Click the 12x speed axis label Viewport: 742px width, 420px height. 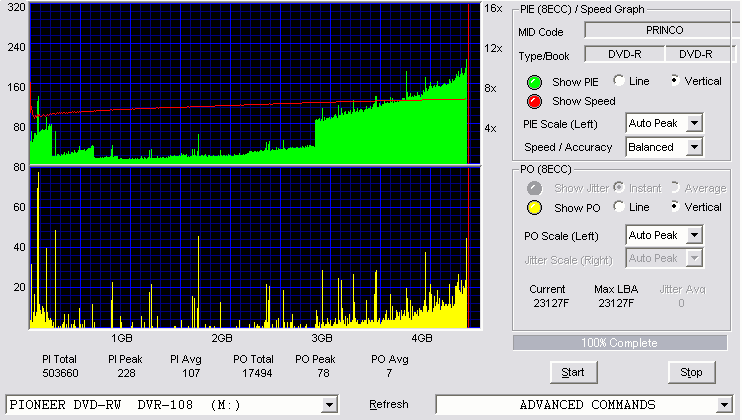click(493, 48)
